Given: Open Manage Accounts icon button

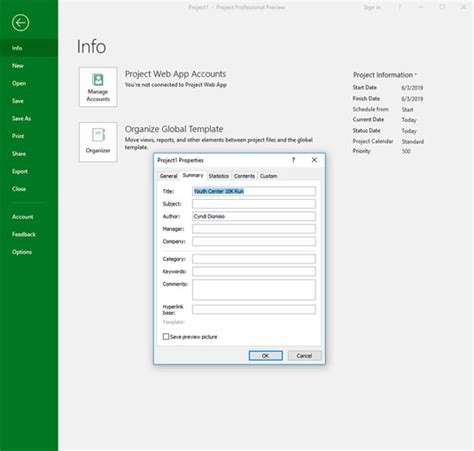Looking at the screenshot, I should coord(98,87).
